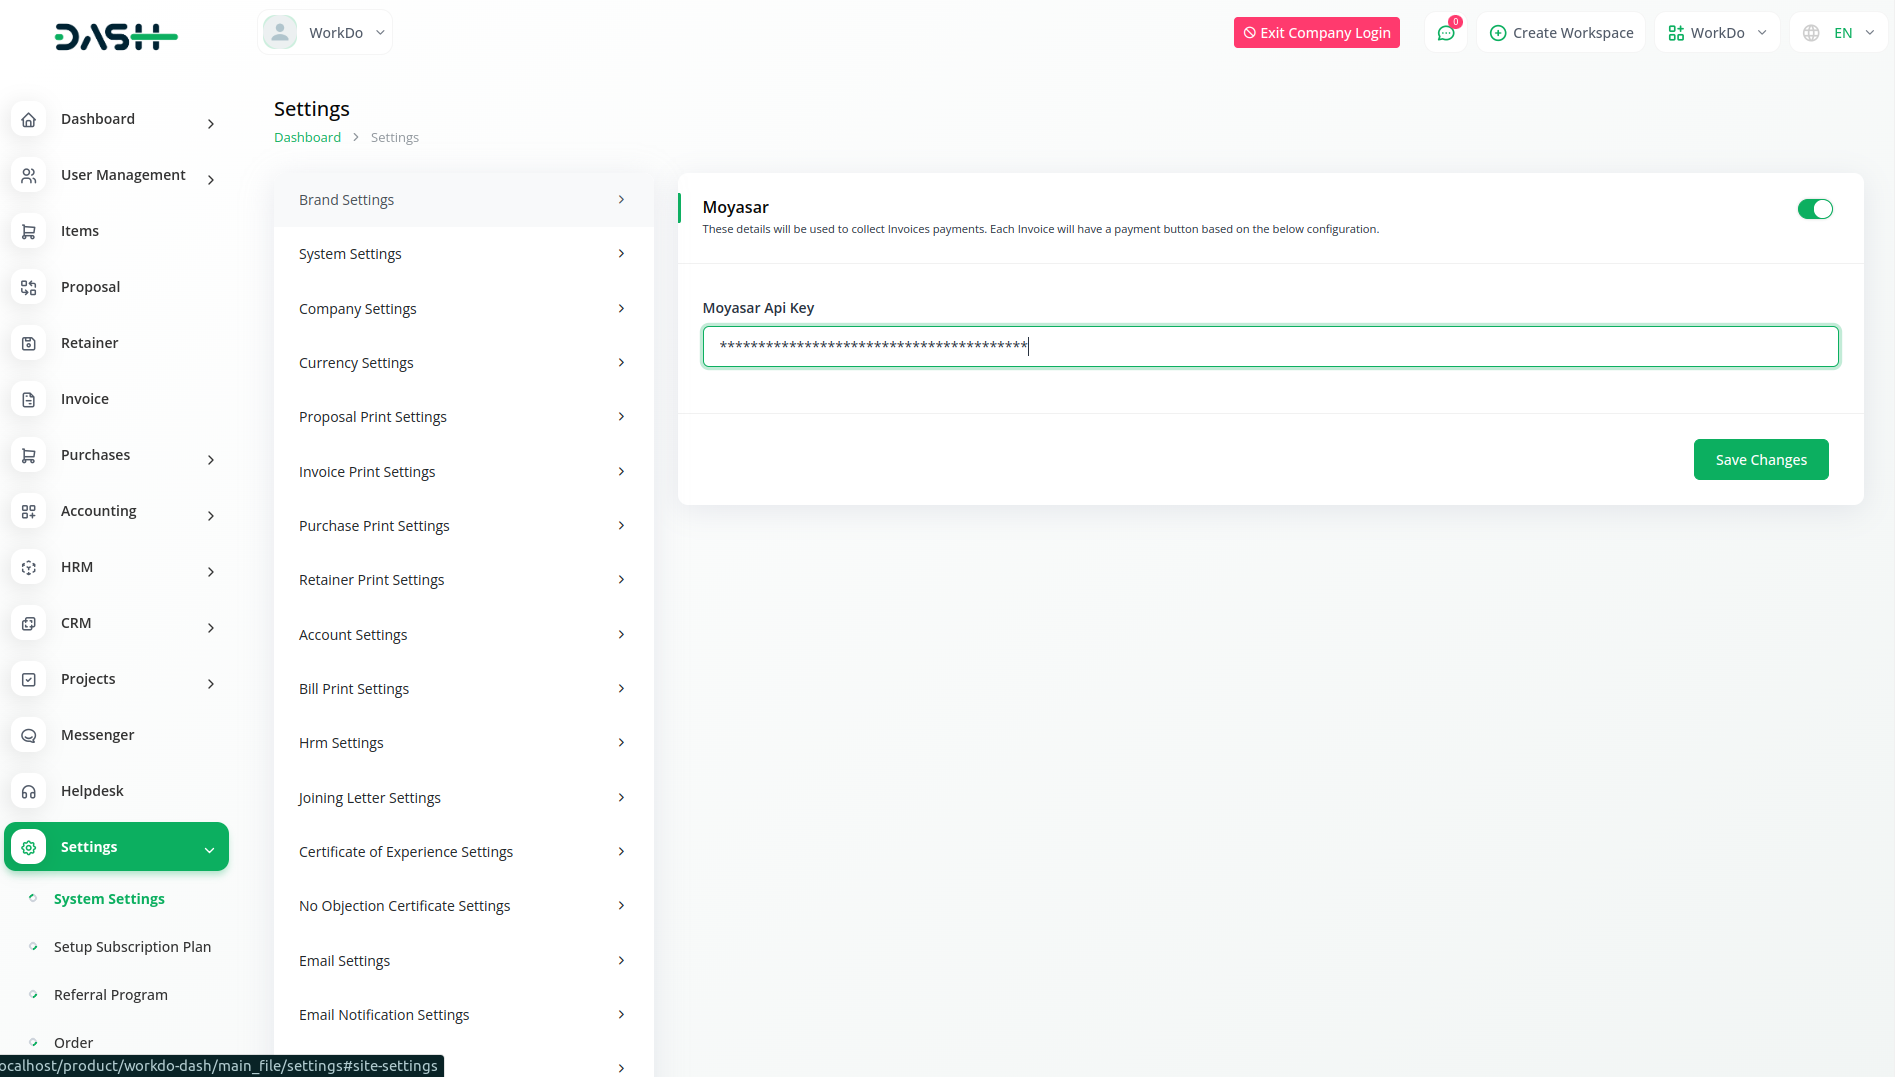Open System Settings sidebar sub-item
The height and width of the screenshot is (1077, 1895).
[109, 899]
